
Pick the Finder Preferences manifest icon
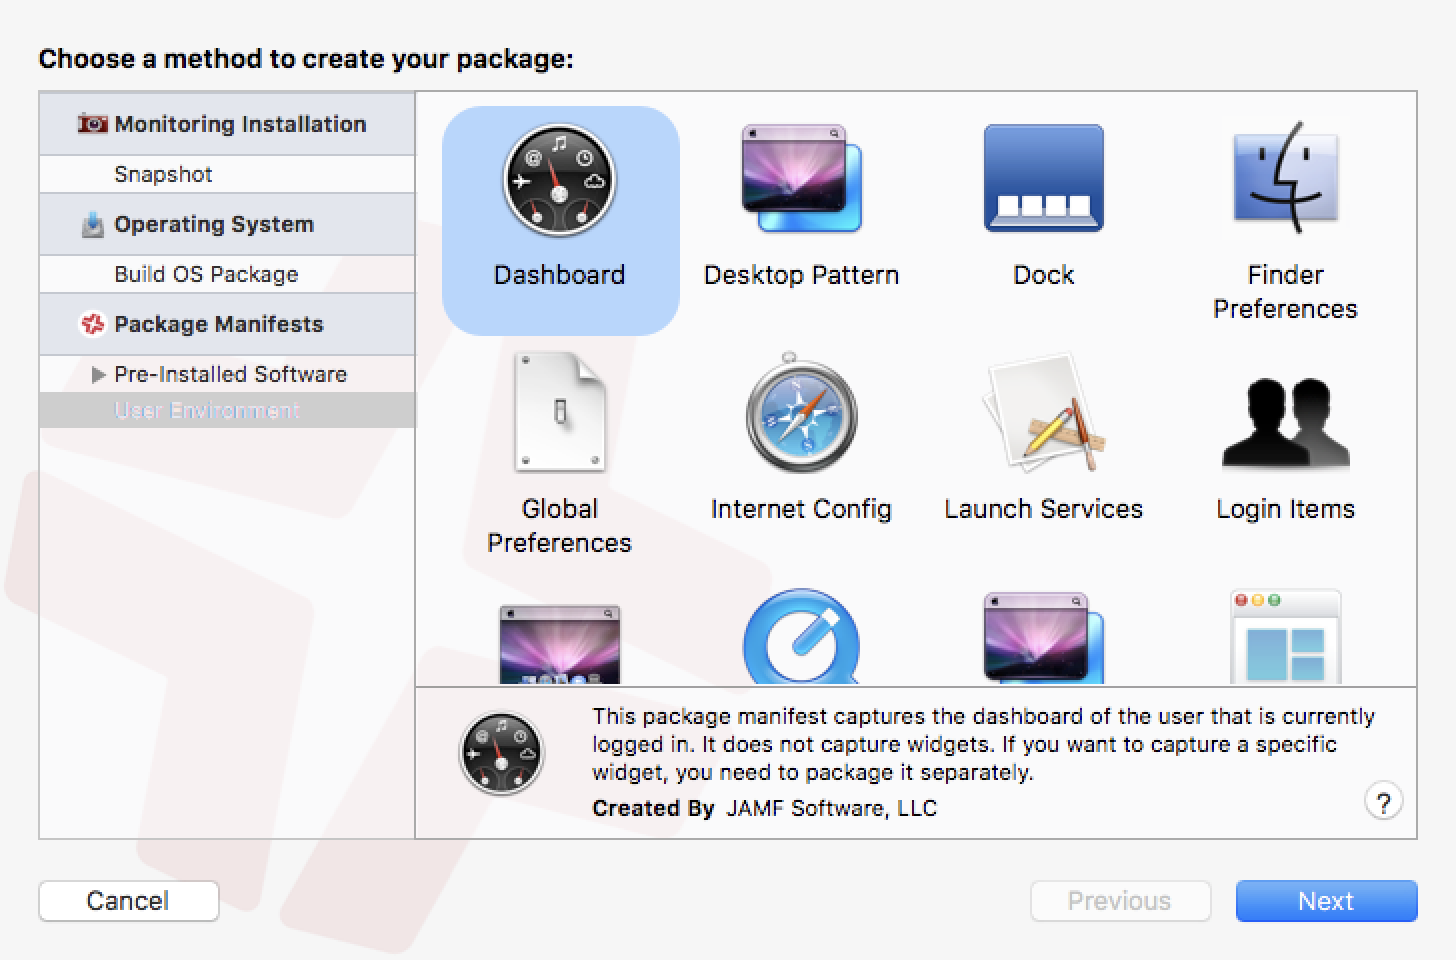(1285, 180)
